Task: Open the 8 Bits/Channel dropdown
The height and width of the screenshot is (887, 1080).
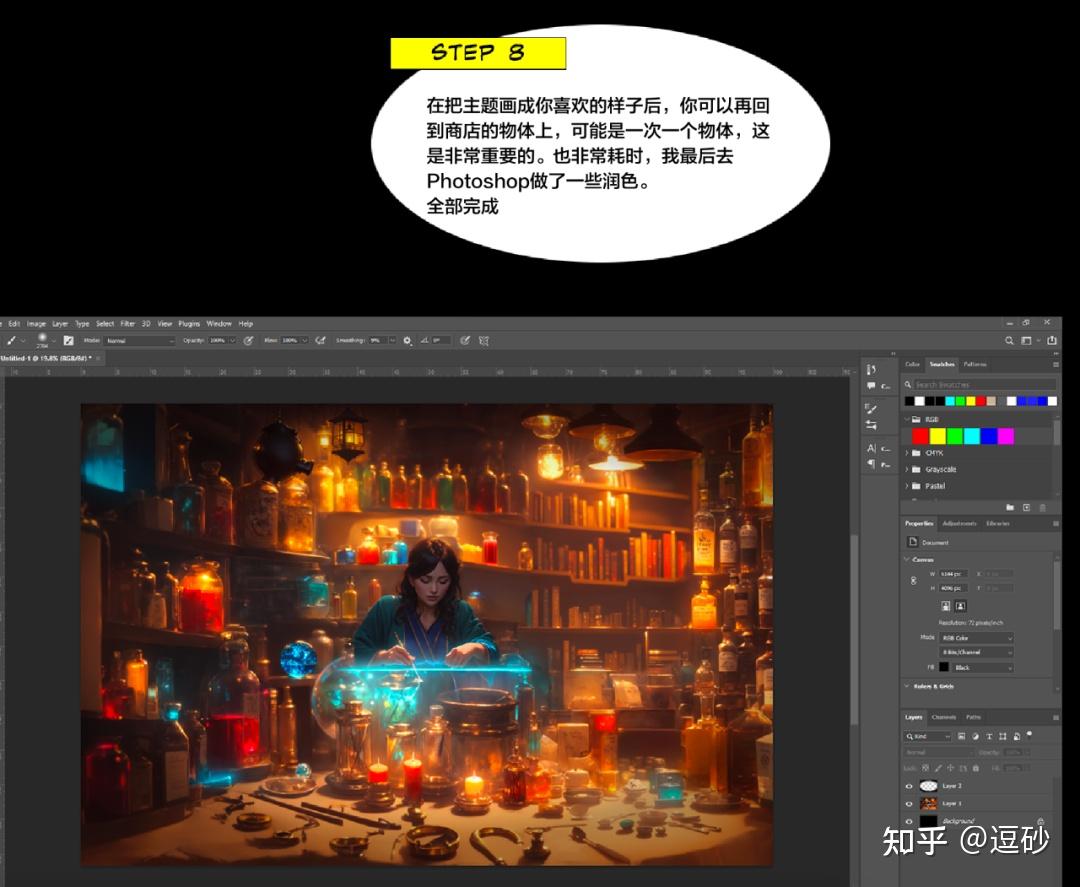Action: (977, 652)
